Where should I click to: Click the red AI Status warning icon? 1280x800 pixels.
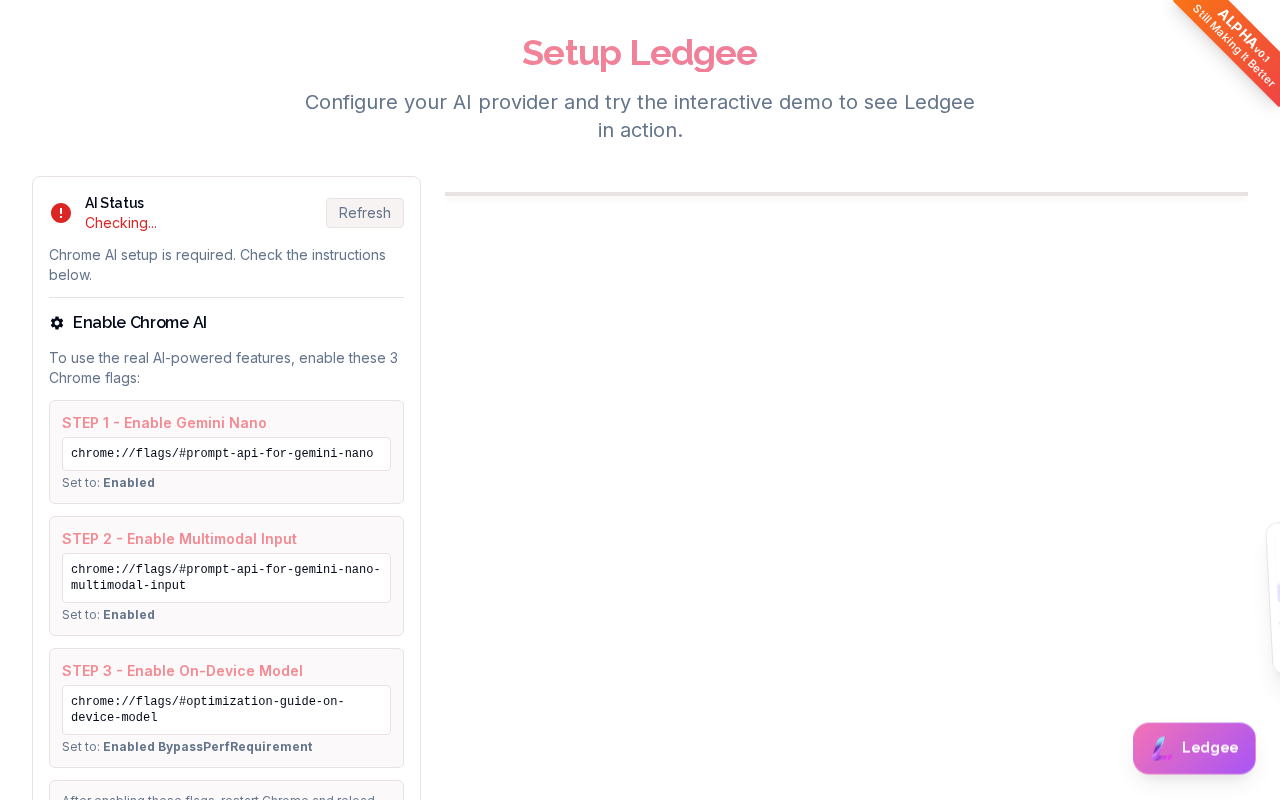click(61, 213)
